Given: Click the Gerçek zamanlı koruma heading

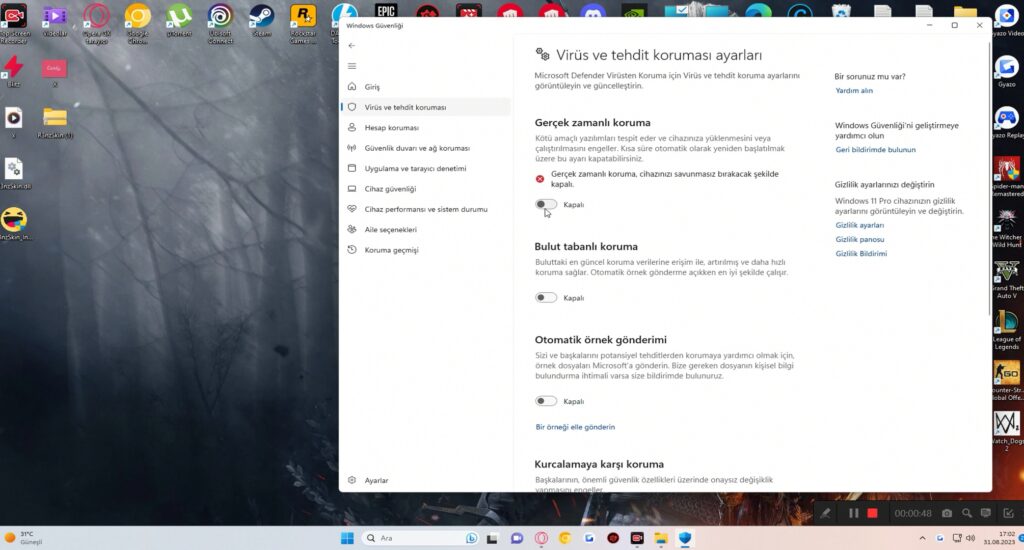Looking at the screenshot, I should [592, 123].
